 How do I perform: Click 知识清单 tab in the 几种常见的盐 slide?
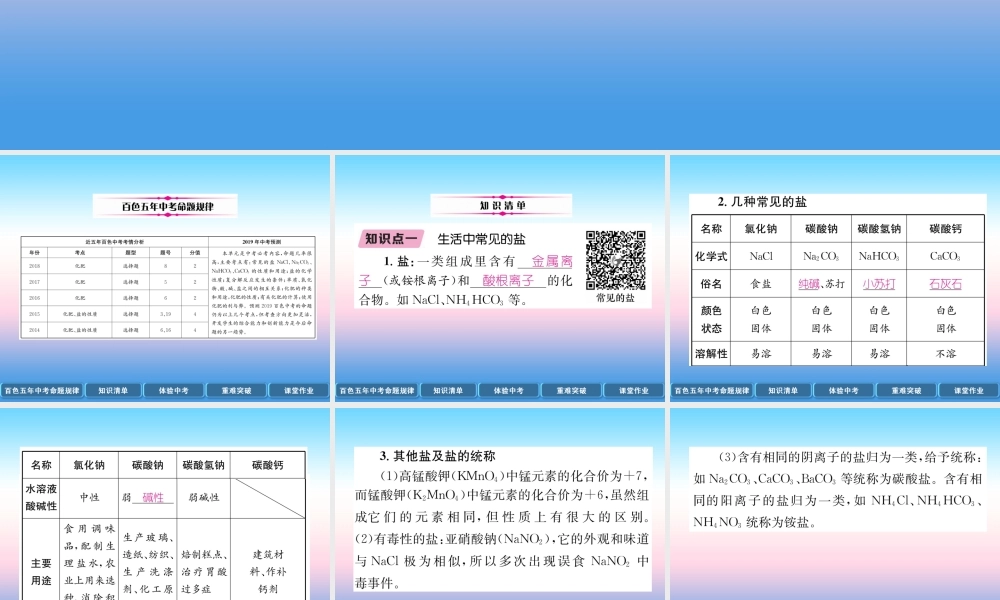pyautogui.click(x=783, y=390)
